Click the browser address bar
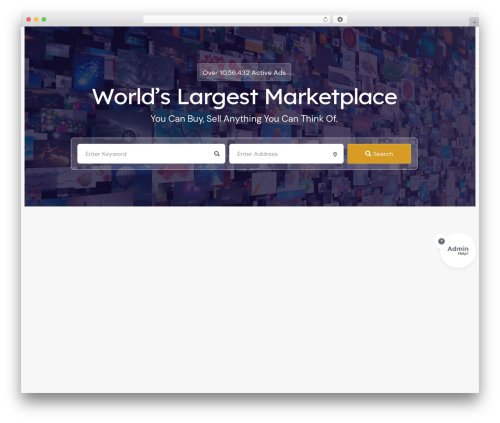 [237, 19]
